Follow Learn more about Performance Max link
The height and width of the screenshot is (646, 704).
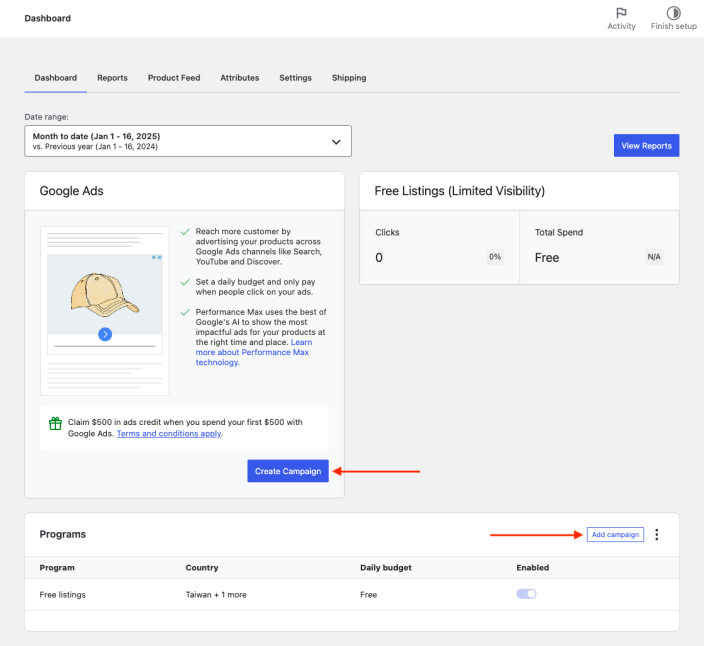254,352
